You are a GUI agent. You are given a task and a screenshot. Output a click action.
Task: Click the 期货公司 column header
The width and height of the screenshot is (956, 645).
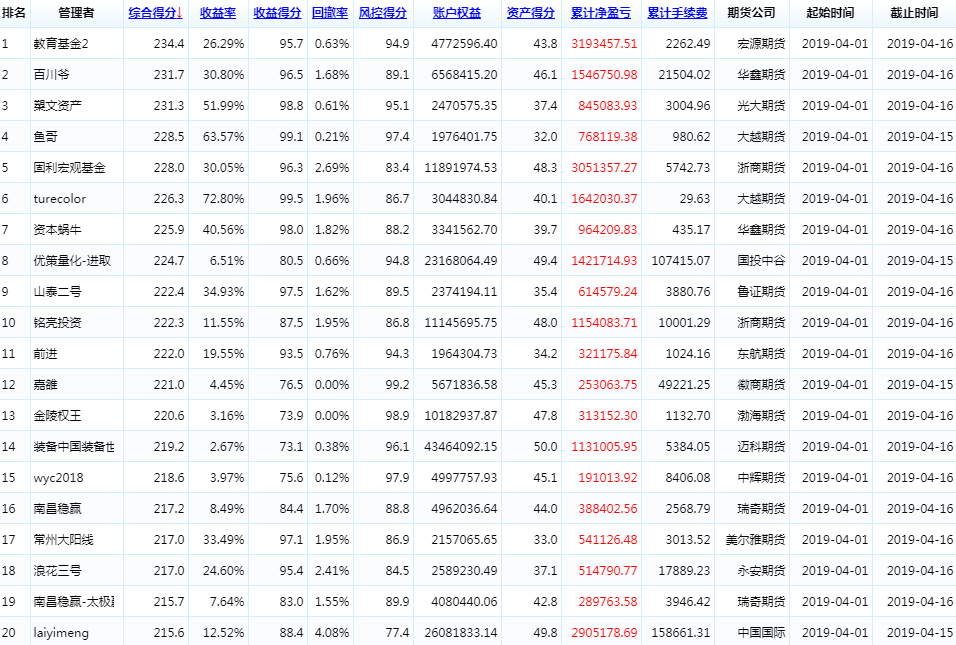click(751, 13)
